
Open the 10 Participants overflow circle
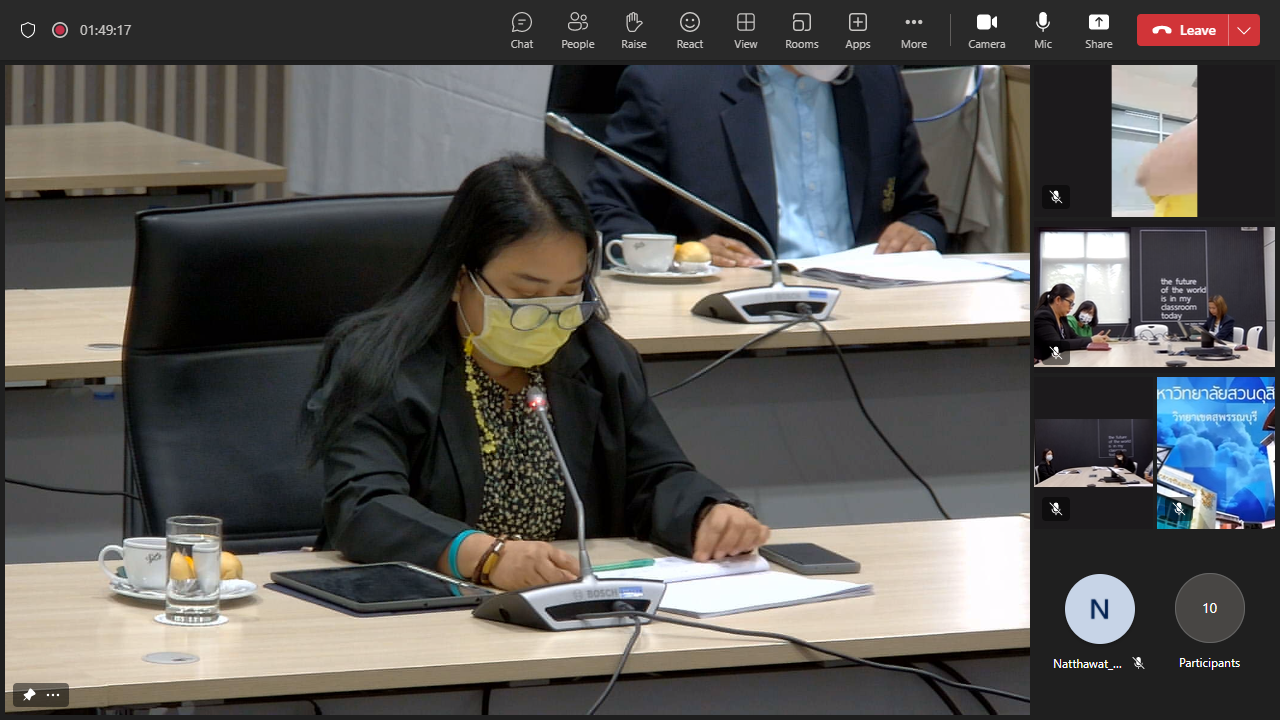(x=1210, y=608)
